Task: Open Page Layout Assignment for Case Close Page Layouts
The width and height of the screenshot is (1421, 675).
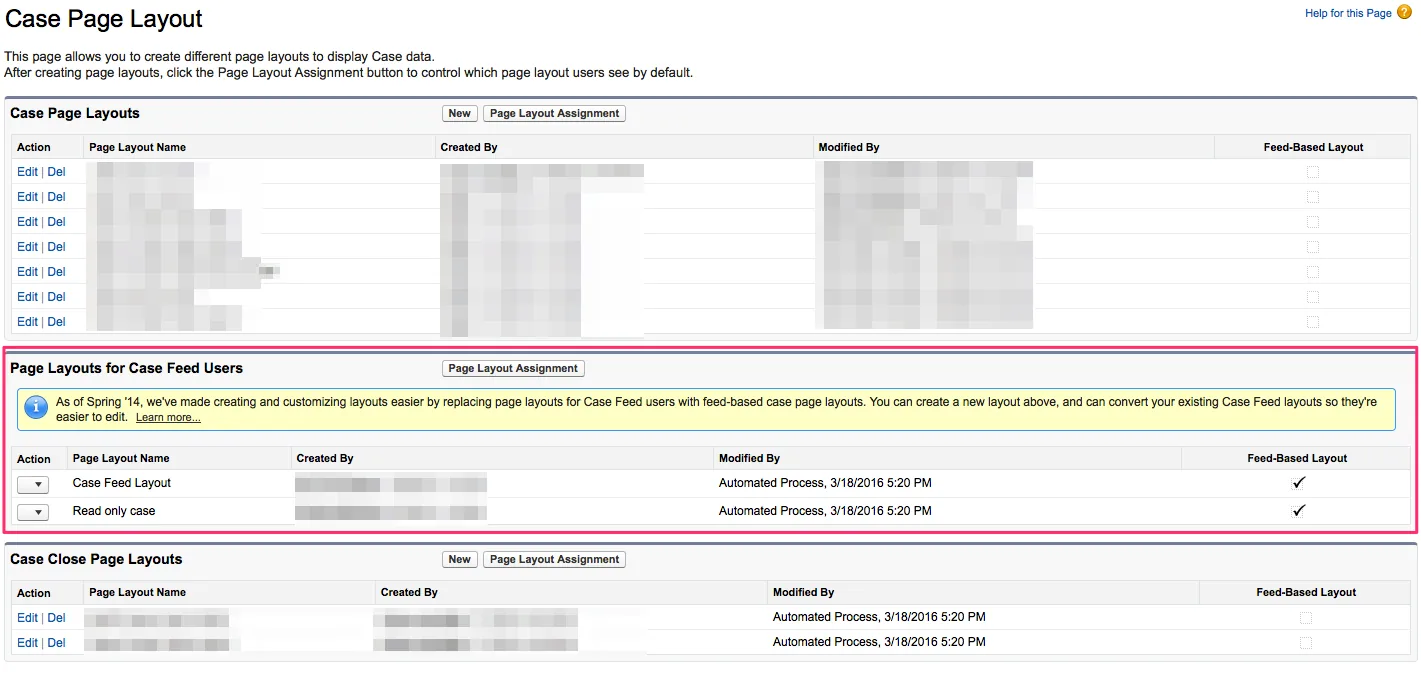Action: pos(555,560)
